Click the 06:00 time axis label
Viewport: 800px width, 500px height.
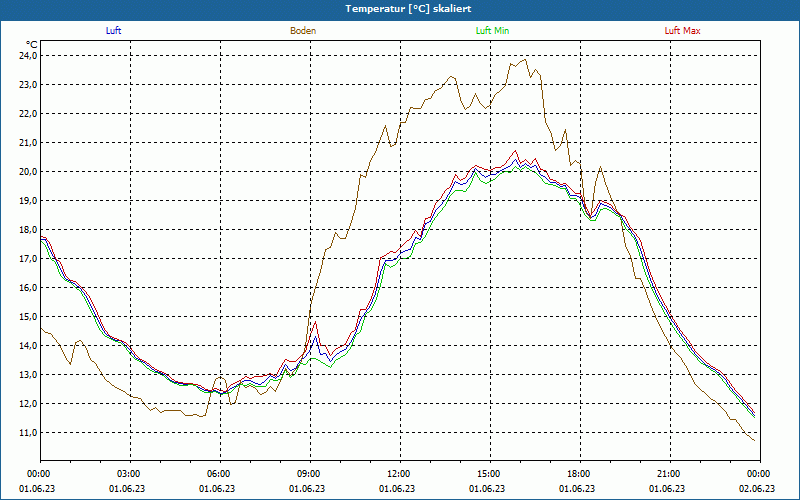220,473
